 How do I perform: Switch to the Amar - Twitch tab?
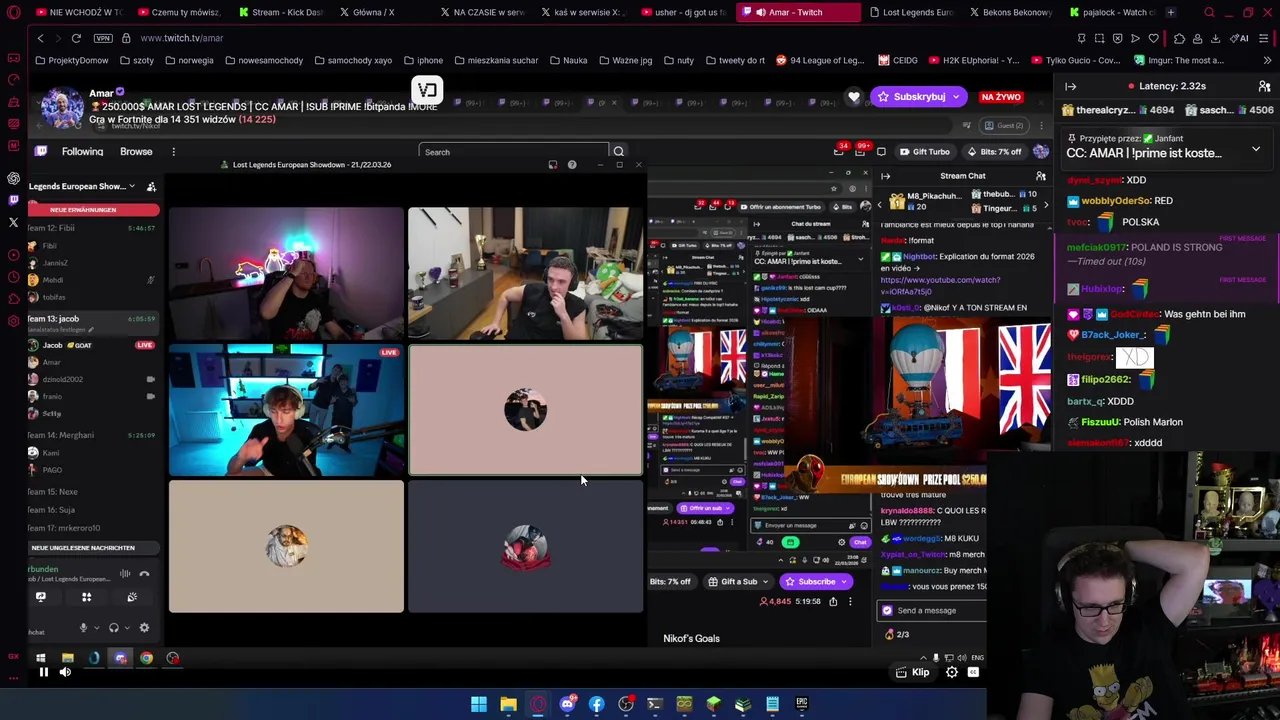click(x=797, y=12)
